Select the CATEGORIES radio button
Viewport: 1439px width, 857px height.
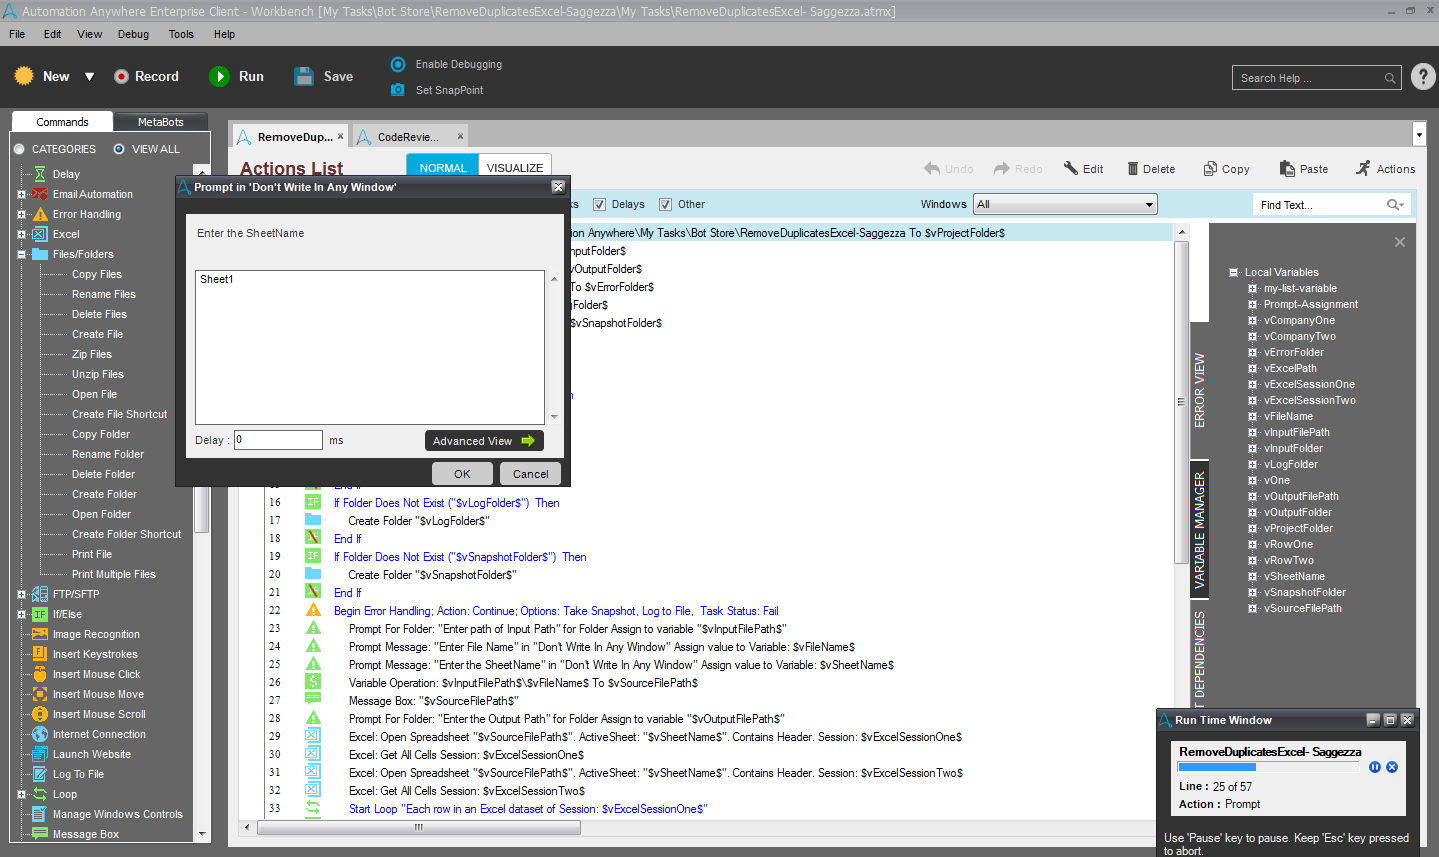click(19, 149)
